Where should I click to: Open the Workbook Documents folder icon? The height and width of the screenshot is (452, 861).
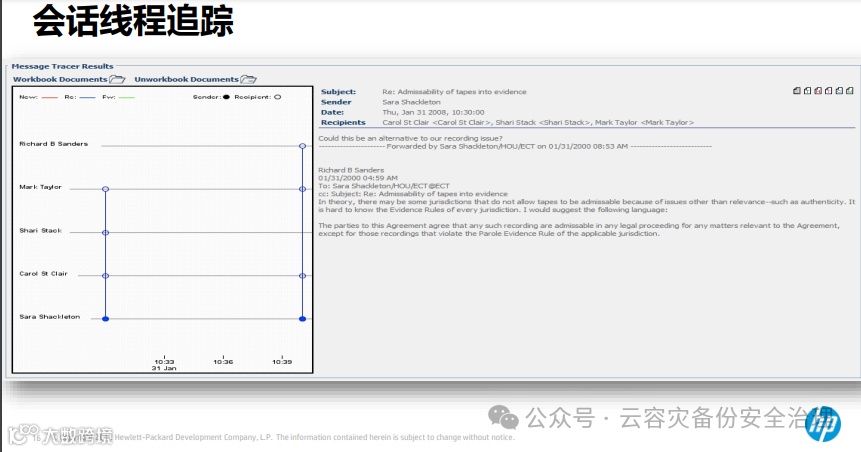point(117,79)
